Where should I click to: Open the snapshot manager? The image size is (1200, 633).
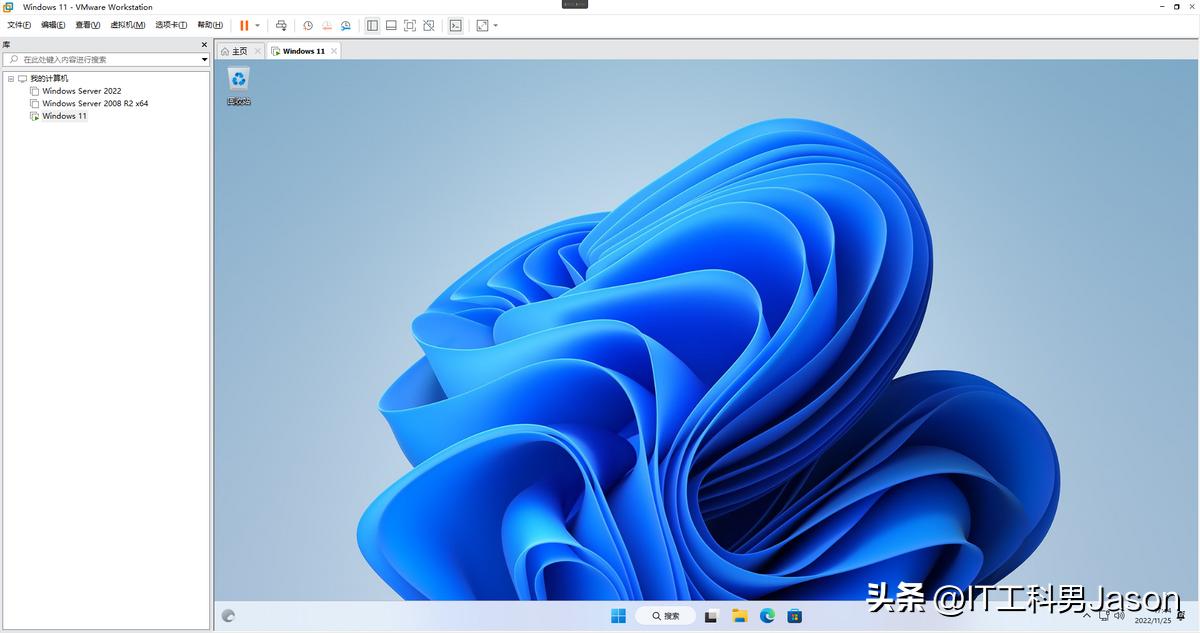[346, 25]
